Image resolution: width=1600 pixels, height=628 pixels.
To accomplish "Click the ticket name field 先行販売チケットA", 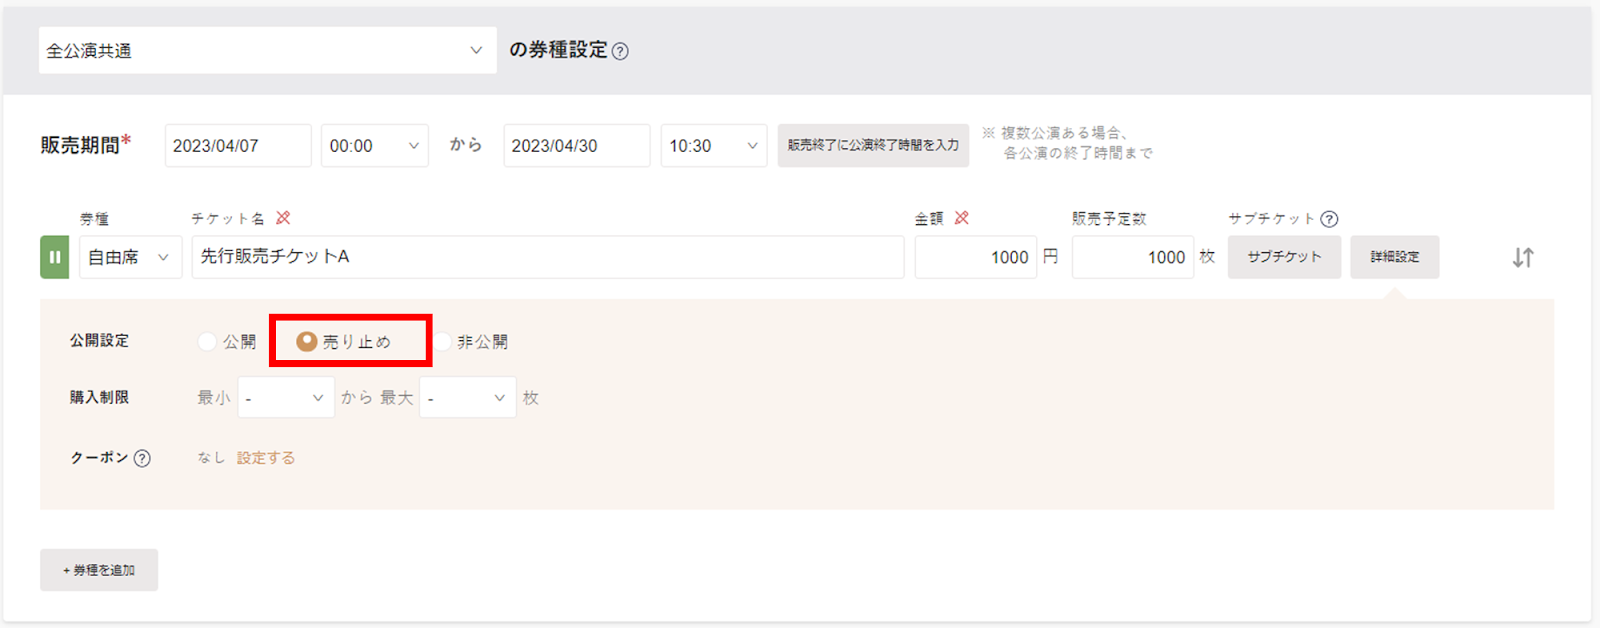I will click(x=547, y=257).
